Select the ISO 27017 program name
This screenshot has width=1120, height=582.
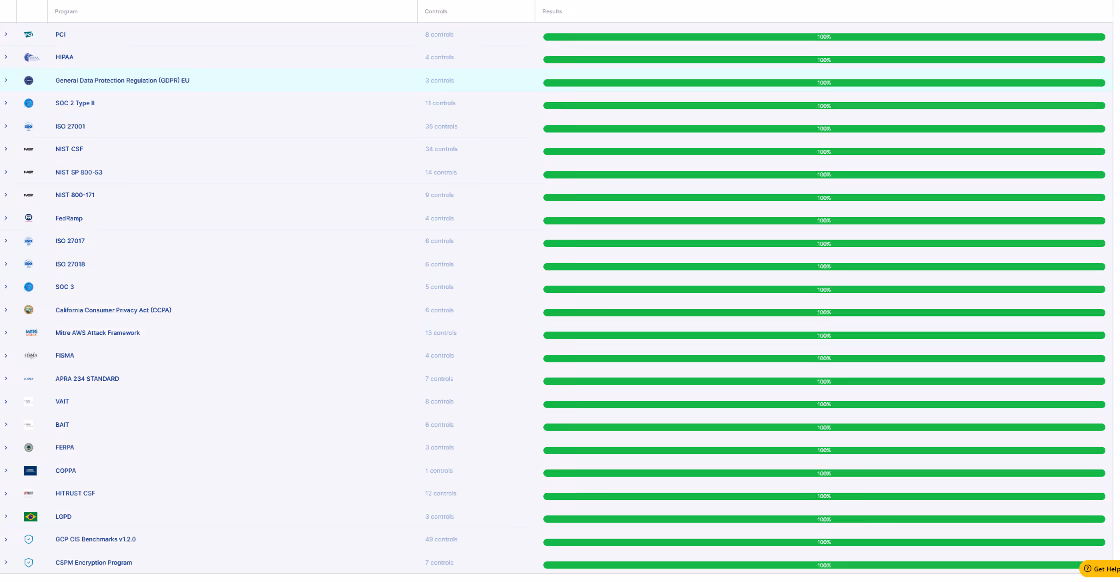coord(70,241)
